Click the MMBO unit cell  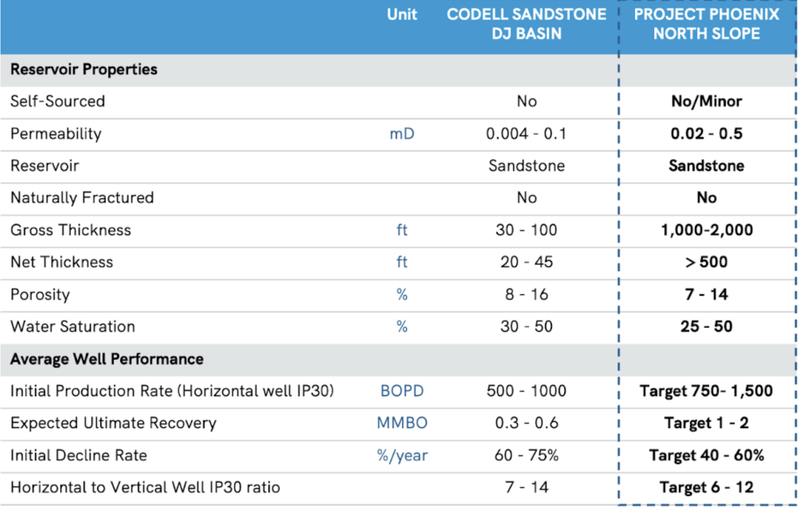[x=402, y=423]
